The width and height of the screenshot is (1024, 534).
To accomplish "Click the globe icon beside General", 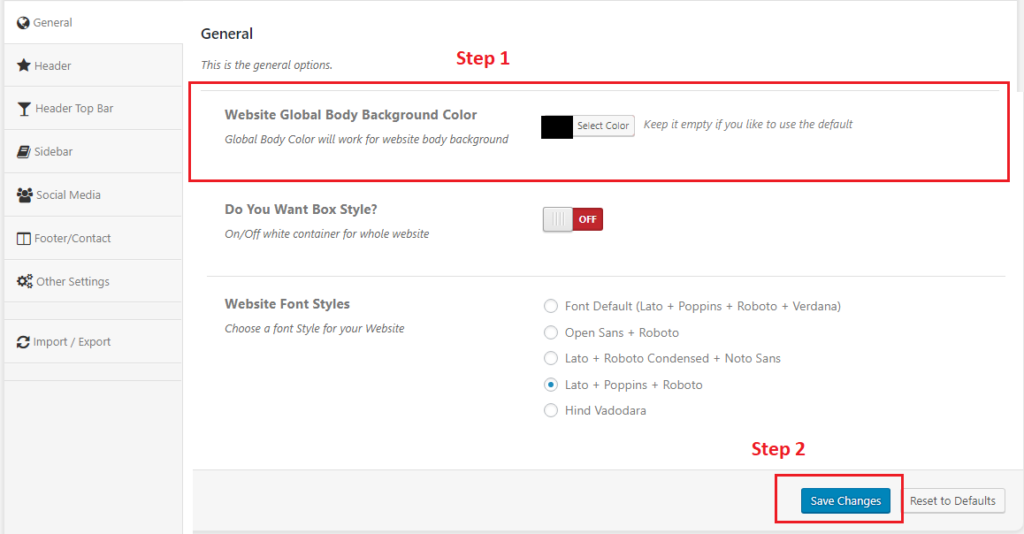I will 23,22.
